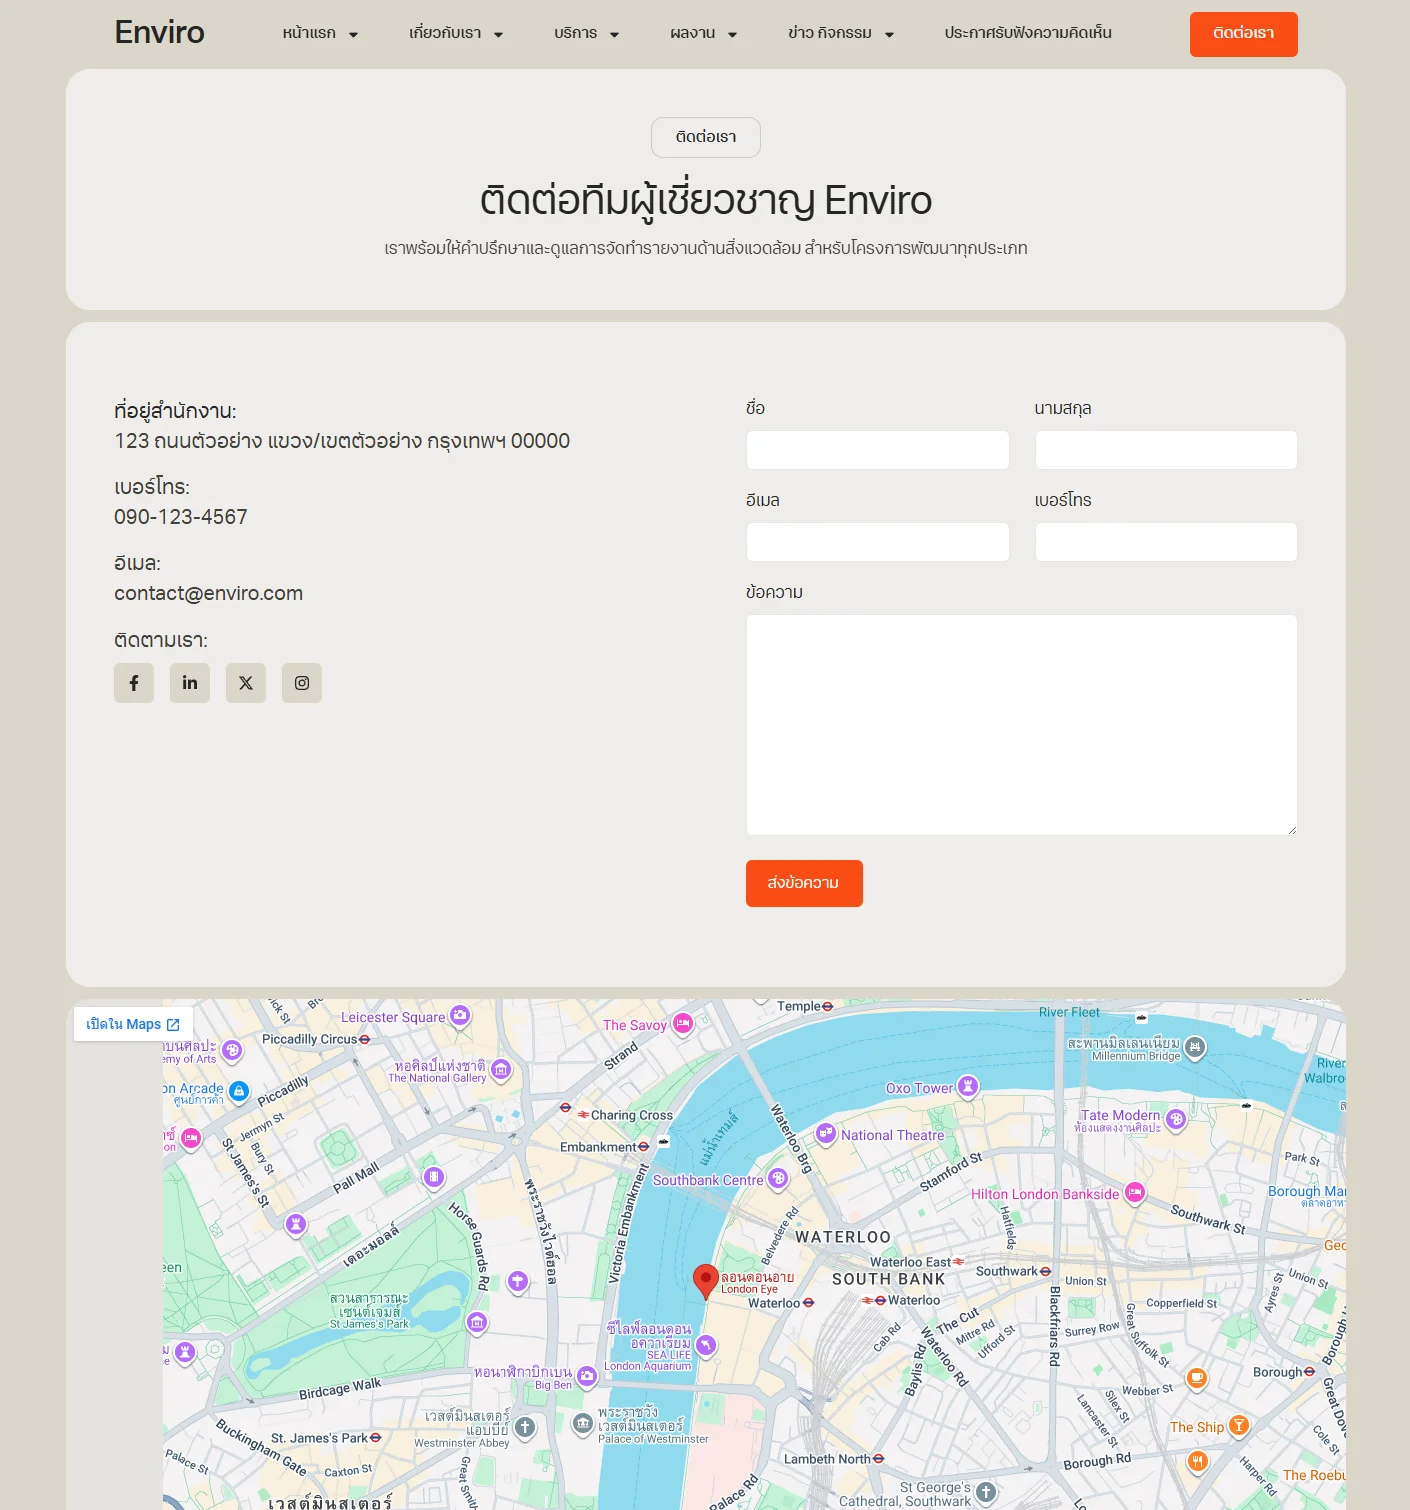The image size is (1410, 1510).
Task: Expand the ข่าว กิจกรรม dropdown arrow
Action: (x=889, y=34)
